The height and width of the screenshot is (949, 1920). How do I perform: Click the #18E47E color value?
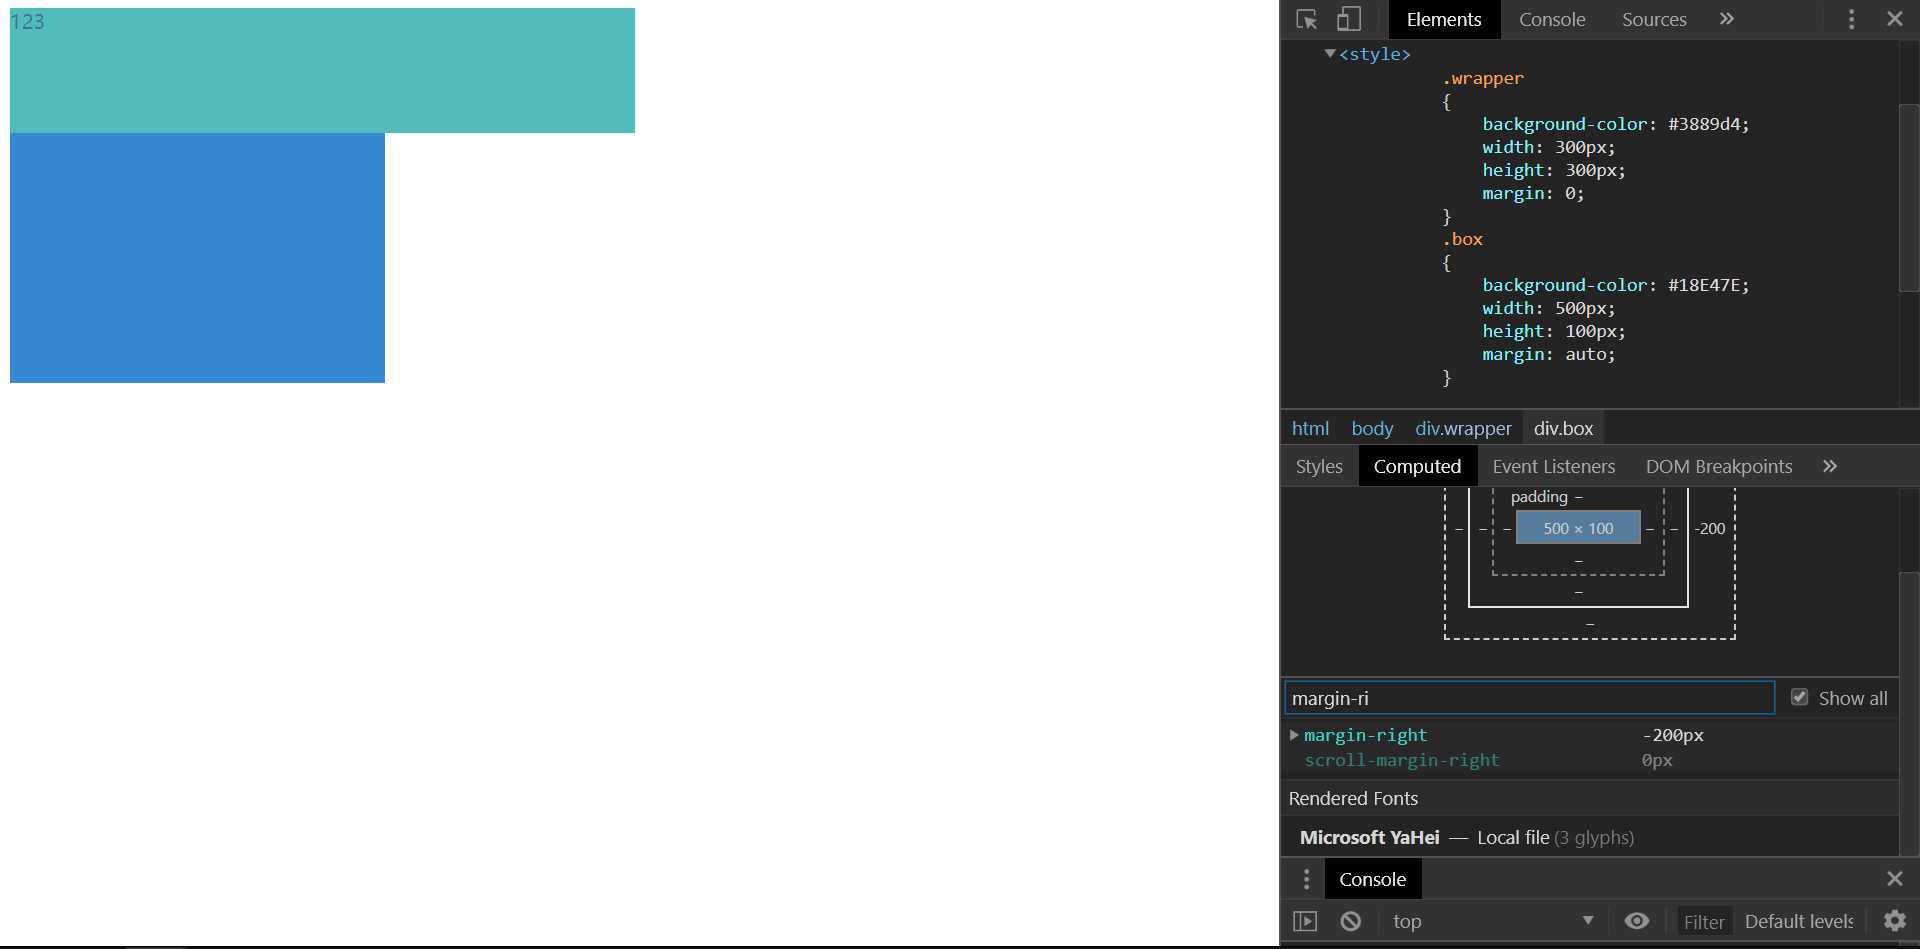point(1703,285)
